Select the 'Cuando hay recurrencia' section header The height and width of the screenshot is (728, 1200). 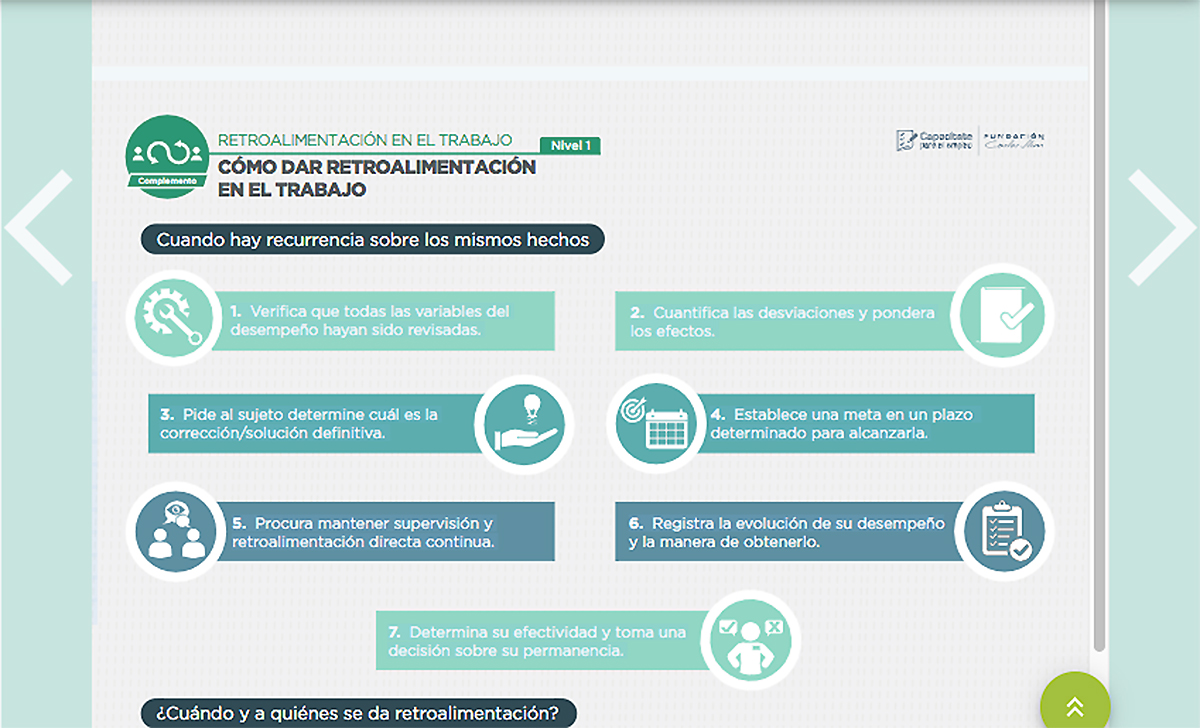coord(373,240)
